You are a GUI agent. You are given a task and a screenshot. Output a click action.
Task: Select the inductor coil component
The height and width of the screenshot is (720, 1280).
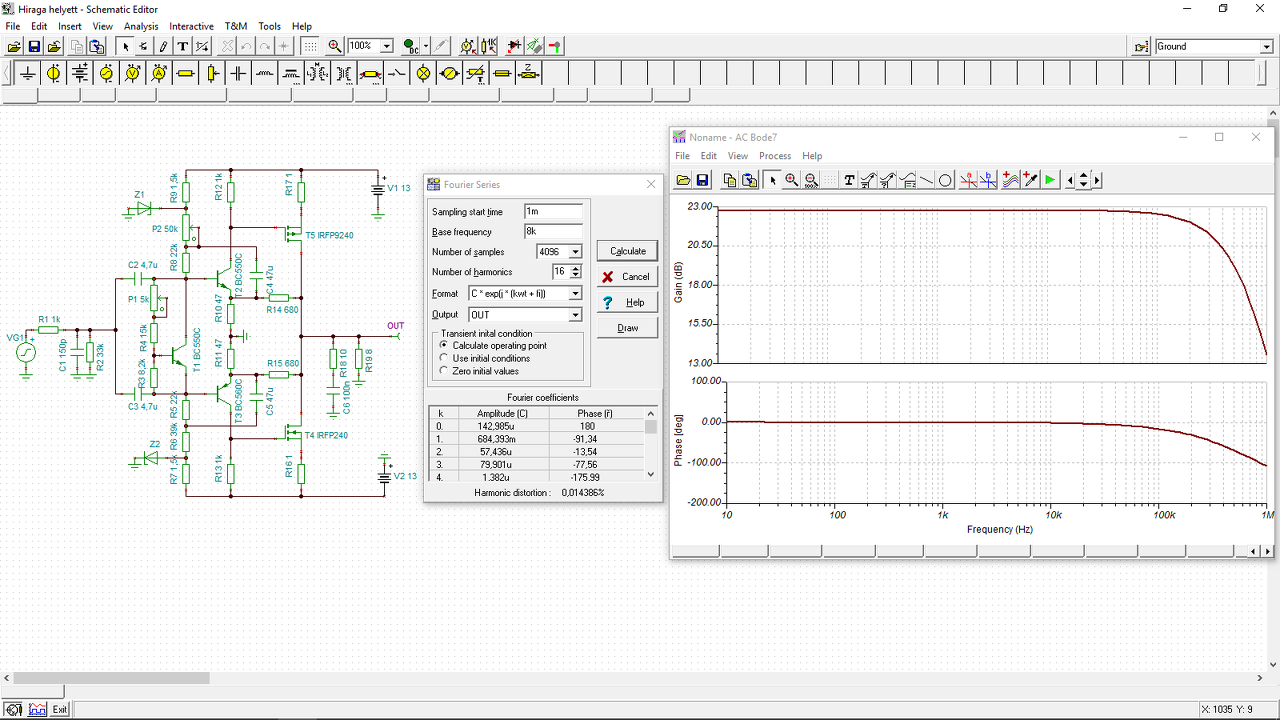click(x=264, y=73)
